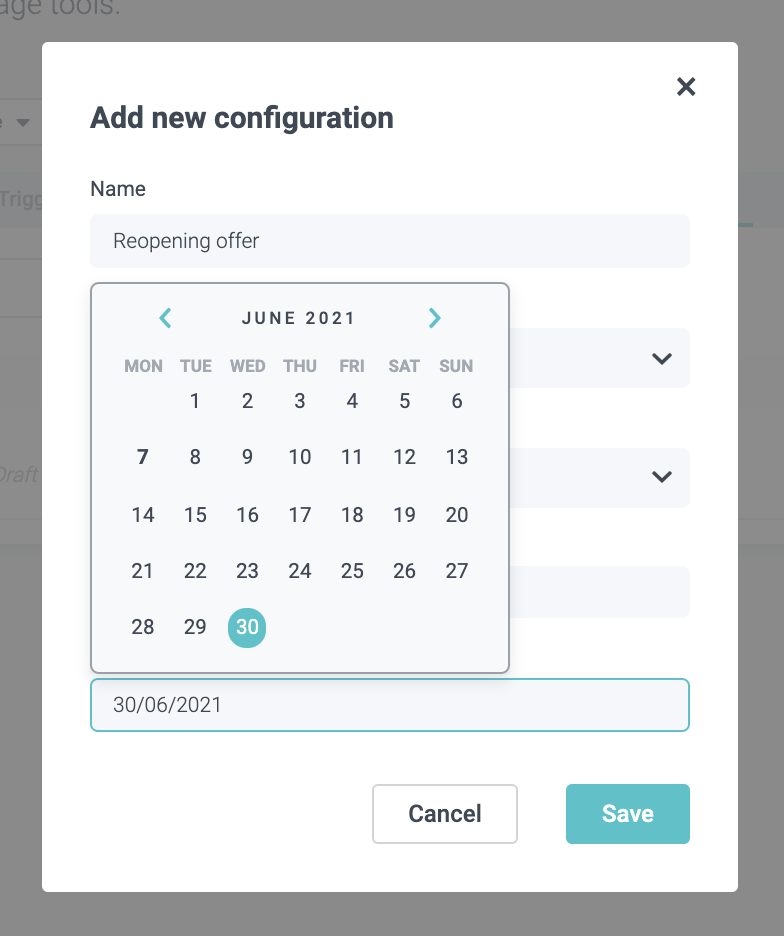784x936 pixels.
Task: Select June 18 in the date picker
Action: [x=352, y=515]
